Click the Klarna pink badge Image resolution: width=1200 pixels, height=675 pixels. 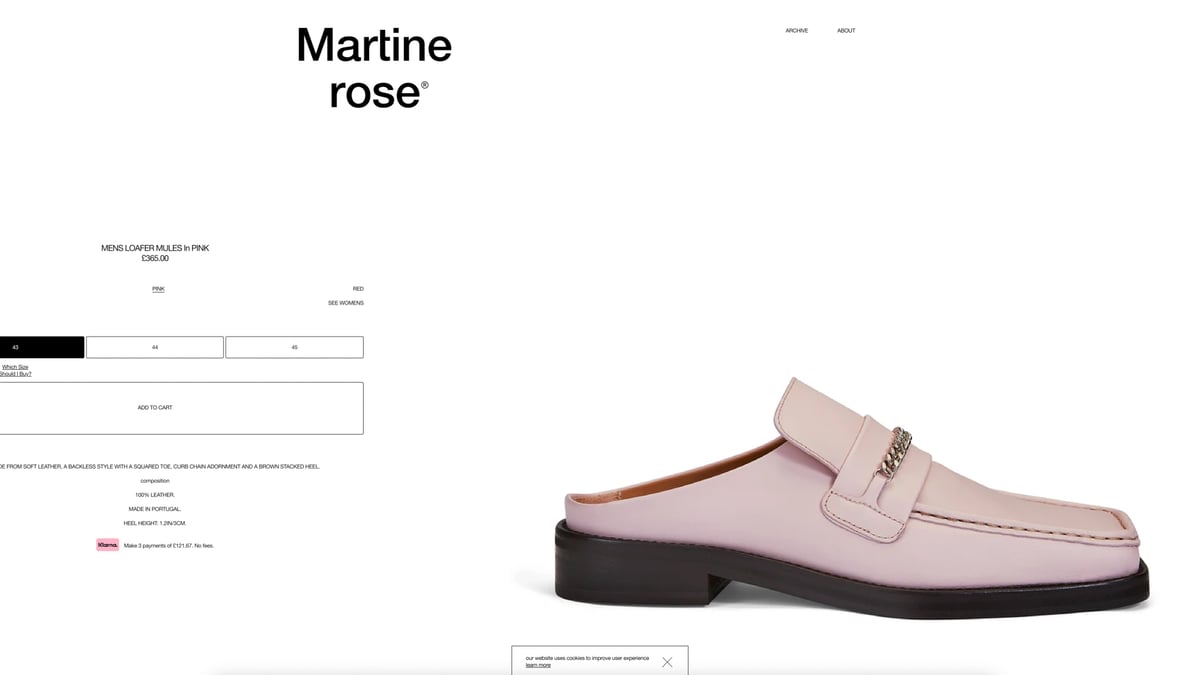click(x=107, y=545)
